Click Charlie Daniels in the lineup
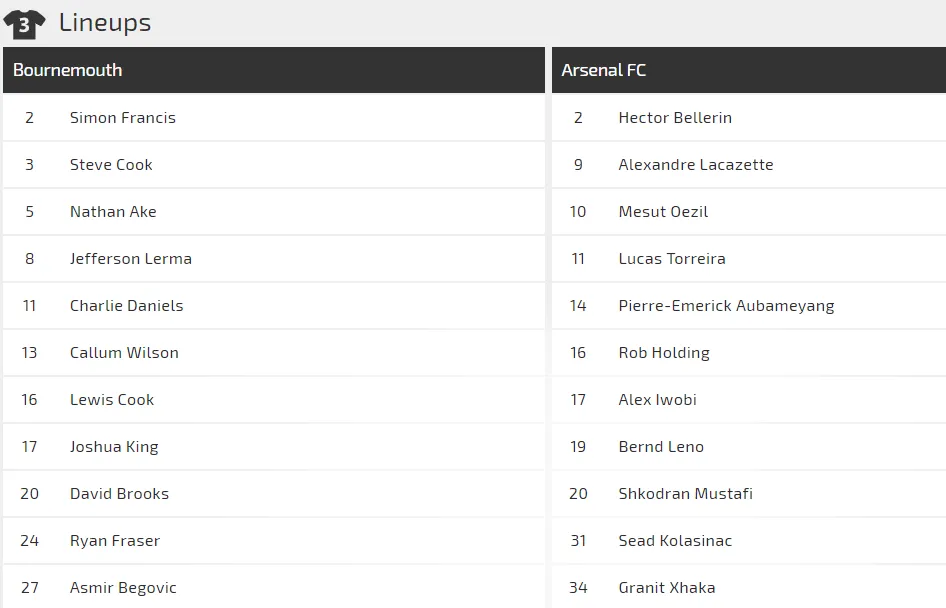Image resolution: width=946 pixels, height=608 pixels. [126, 305]
